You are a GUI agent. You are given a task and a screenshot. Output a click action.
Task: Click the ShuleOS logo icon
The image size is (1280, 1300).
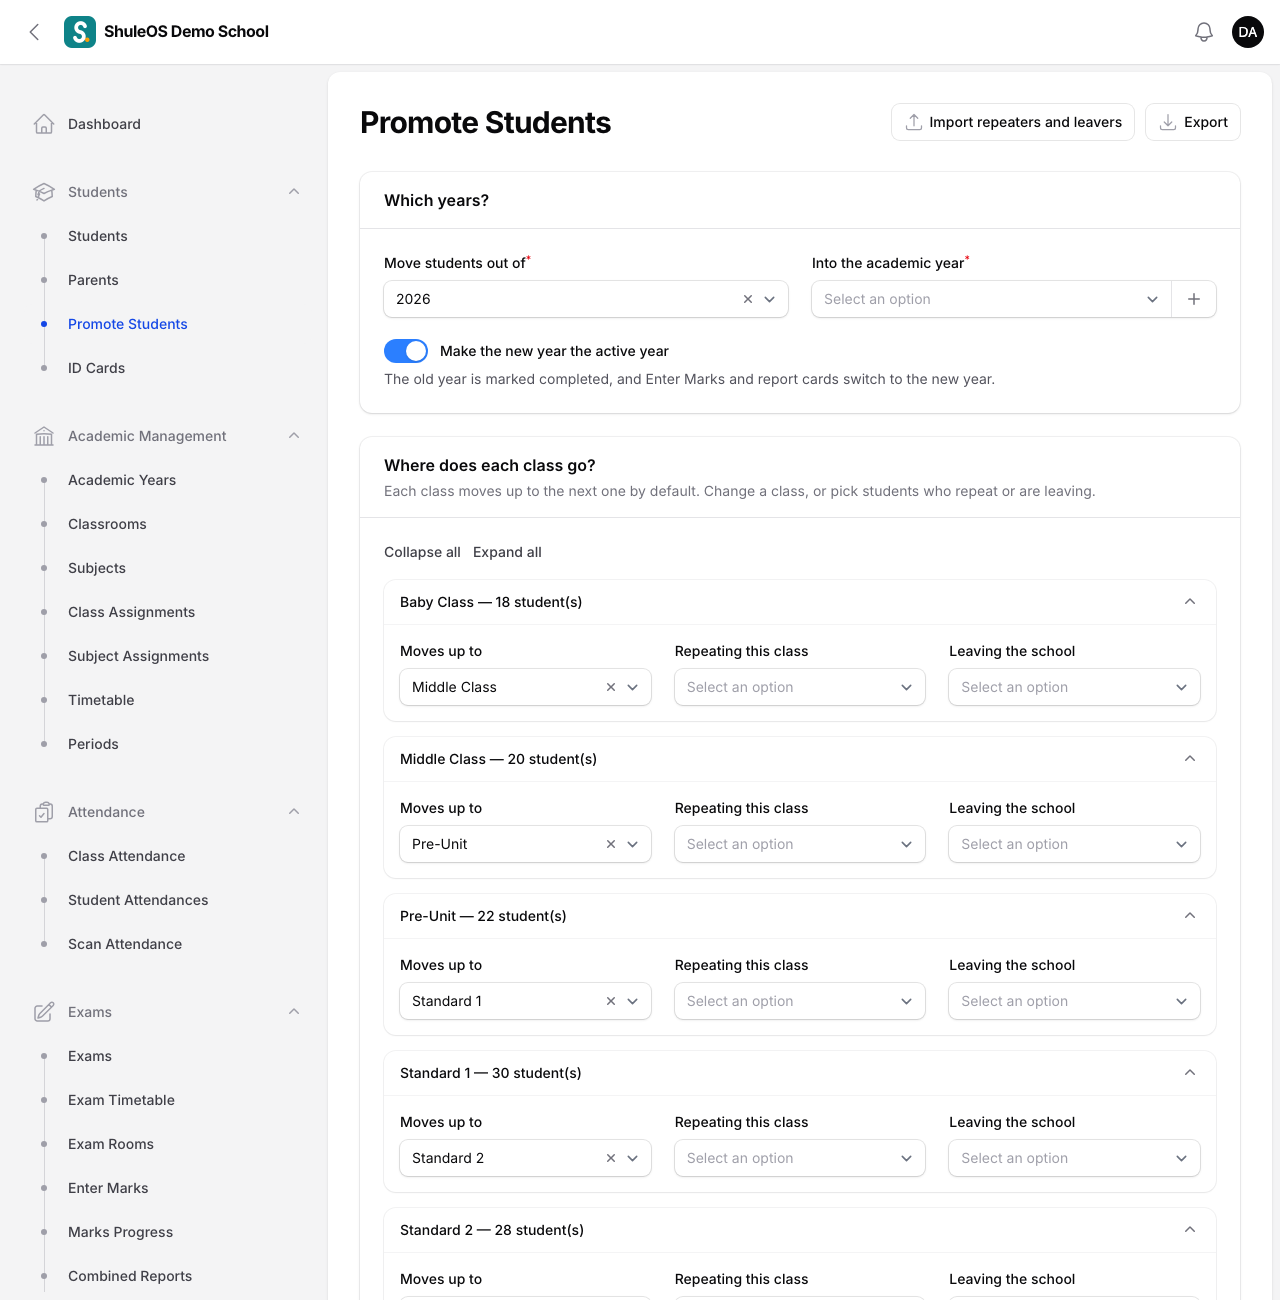(80, 32)
